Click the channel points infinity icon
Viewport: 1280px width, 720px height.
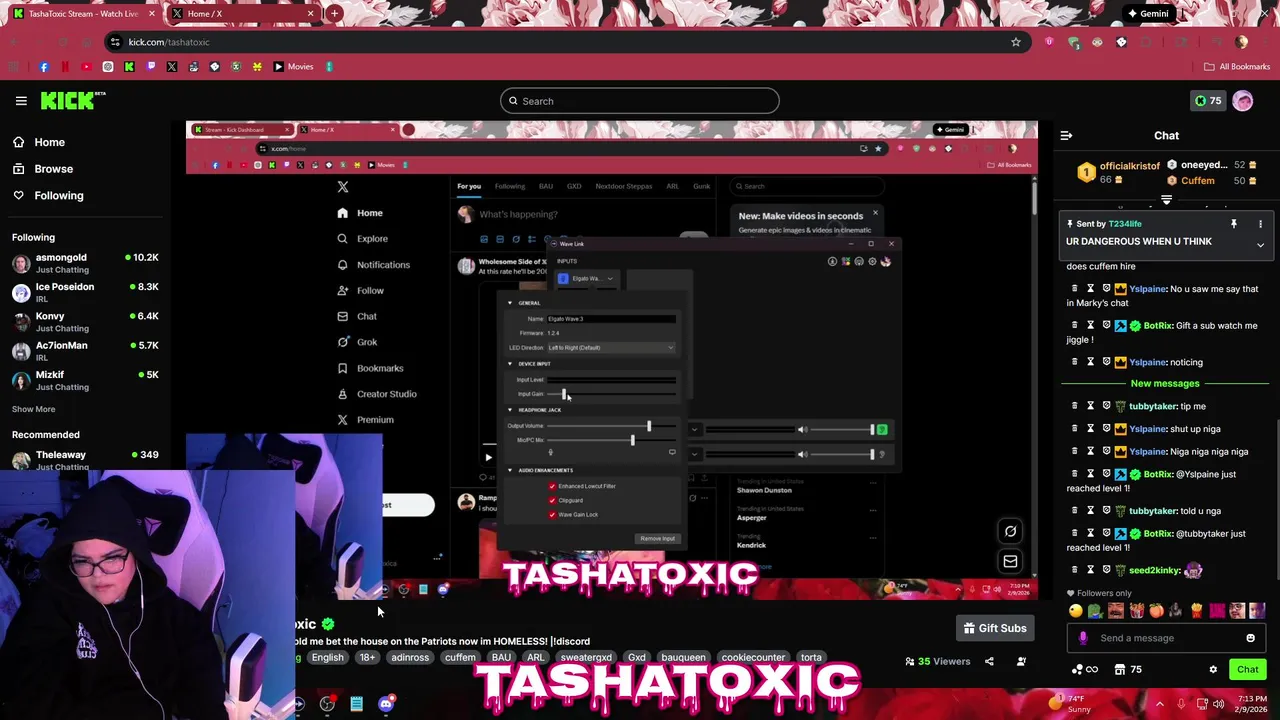point(1084,670)
